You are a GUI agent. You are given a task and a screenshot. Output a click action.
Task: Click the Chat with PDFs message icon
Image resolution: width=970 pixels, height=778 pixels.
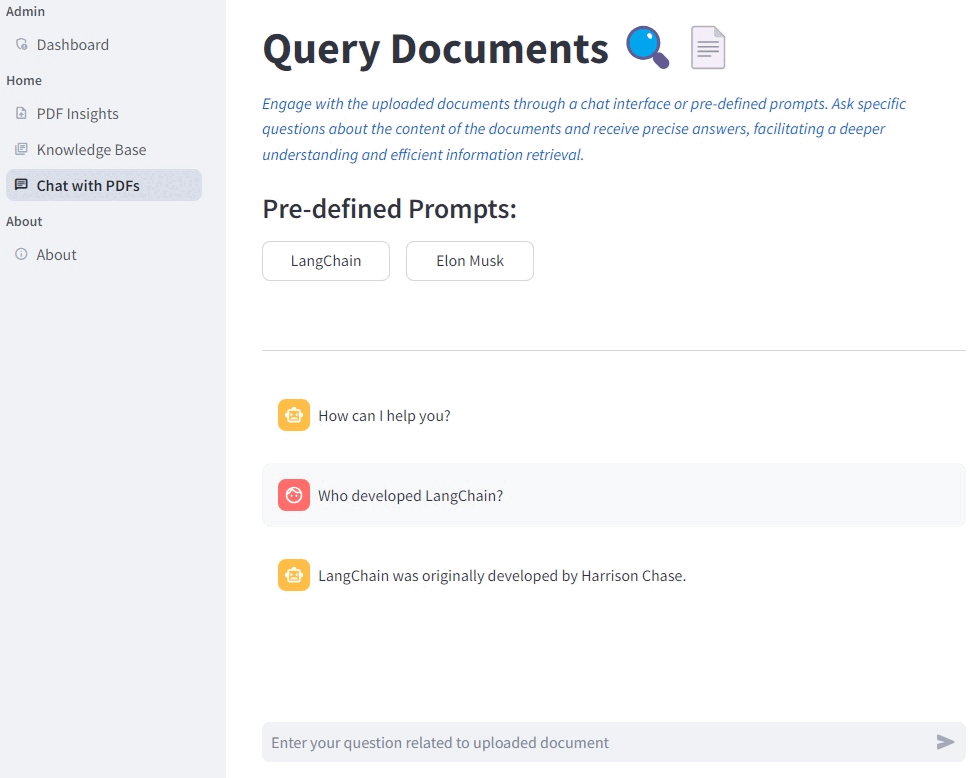[x=22, y=185]
